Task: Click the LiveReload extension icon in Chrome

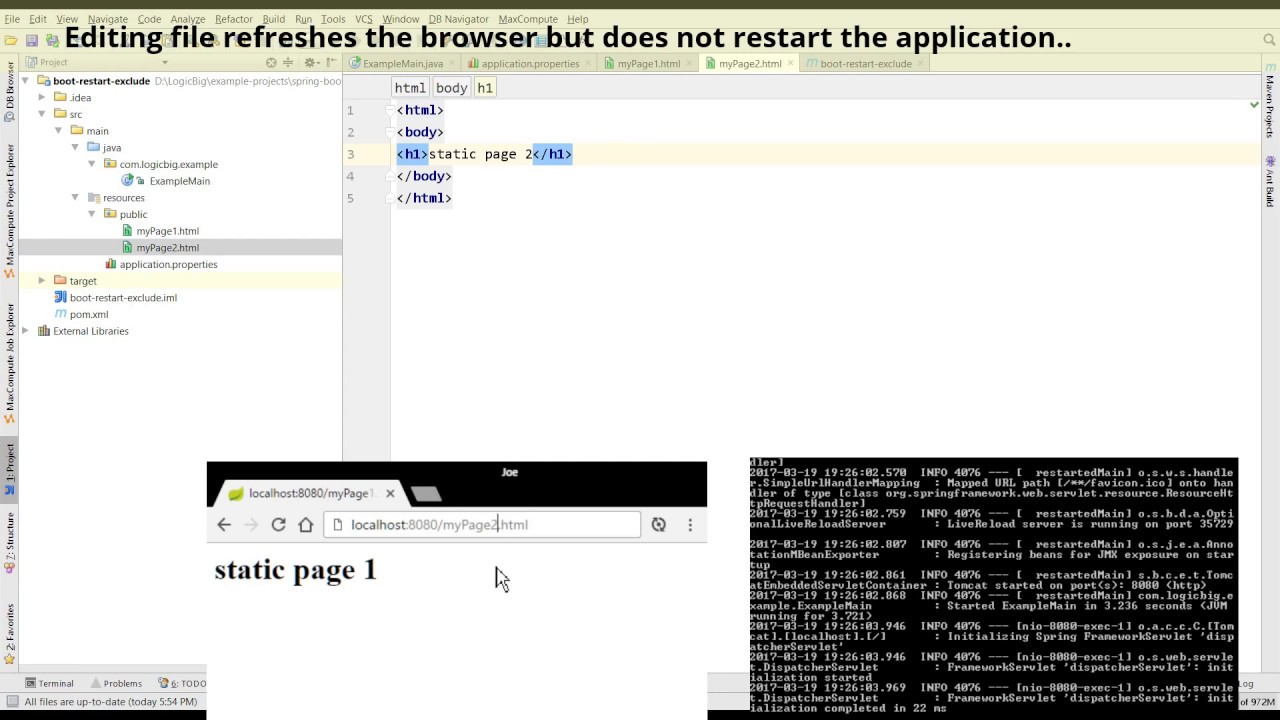Action: click(x=658, y=525)
